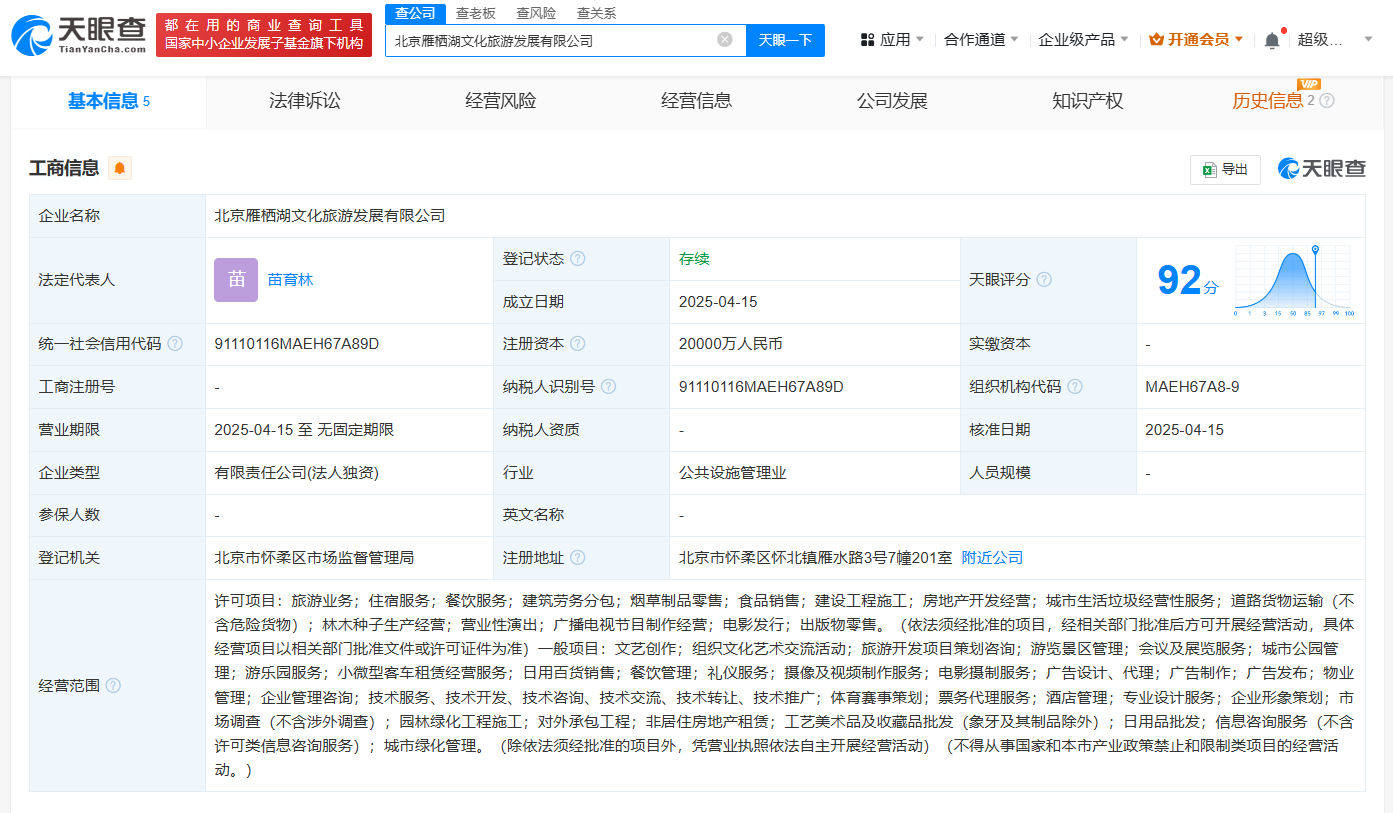Clear the search box with the X icon

pos(725,40)
